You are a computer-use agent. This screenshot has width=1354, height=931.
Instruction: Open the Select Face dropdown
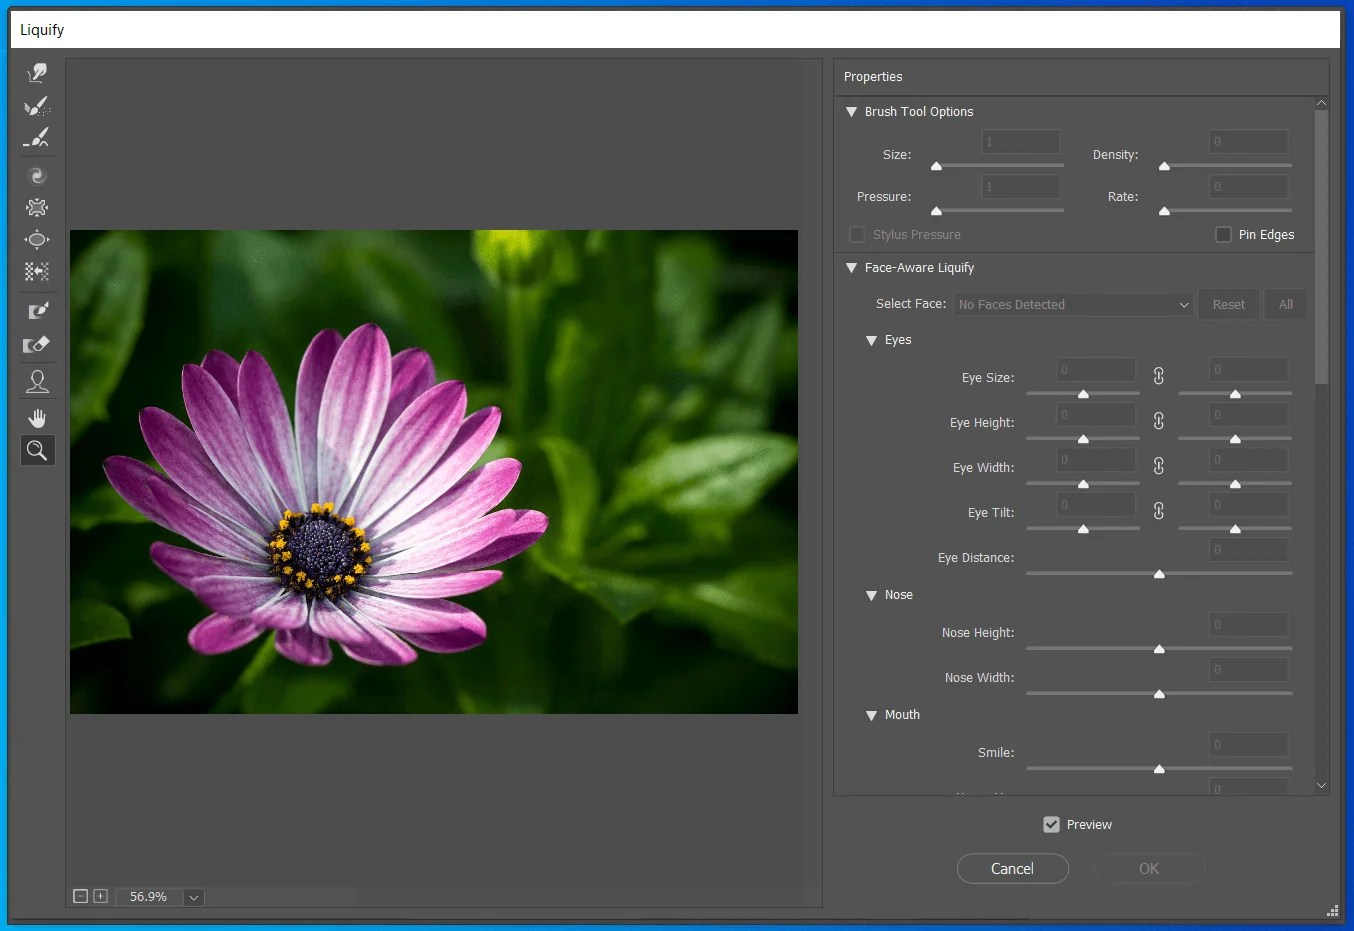click(x=1072, y=304)
